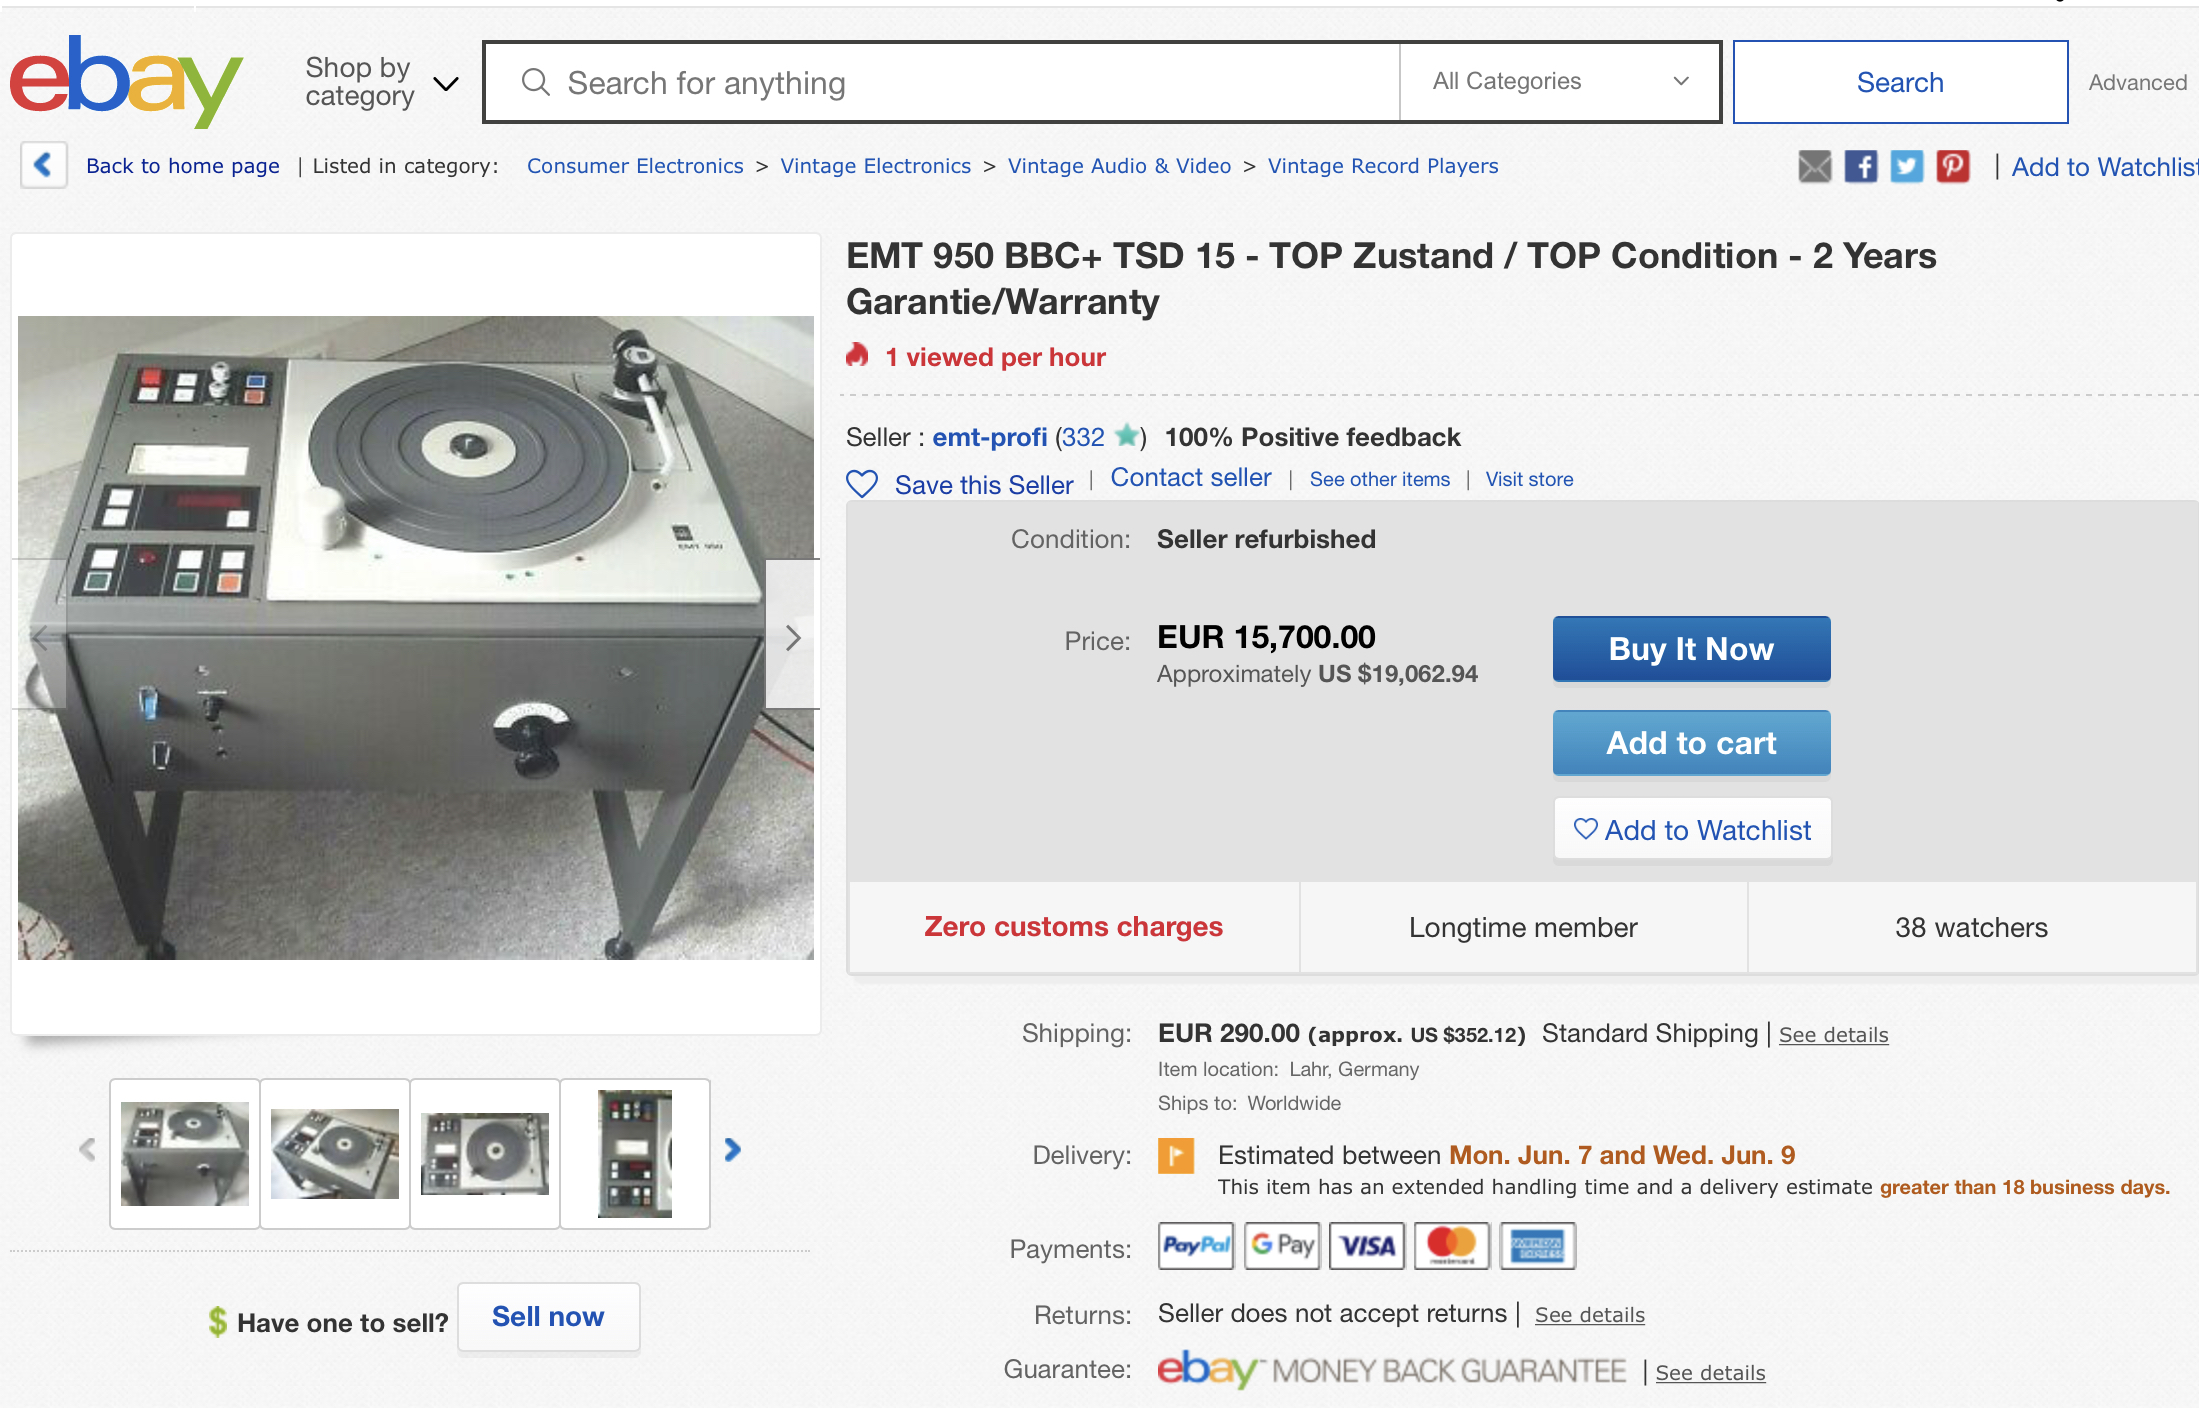Image resolution: width=2199 pixels, height=1408 pixels.
Task: Select the fourth vertical turntable thumbnail
Action: (x=635, y=1153)
